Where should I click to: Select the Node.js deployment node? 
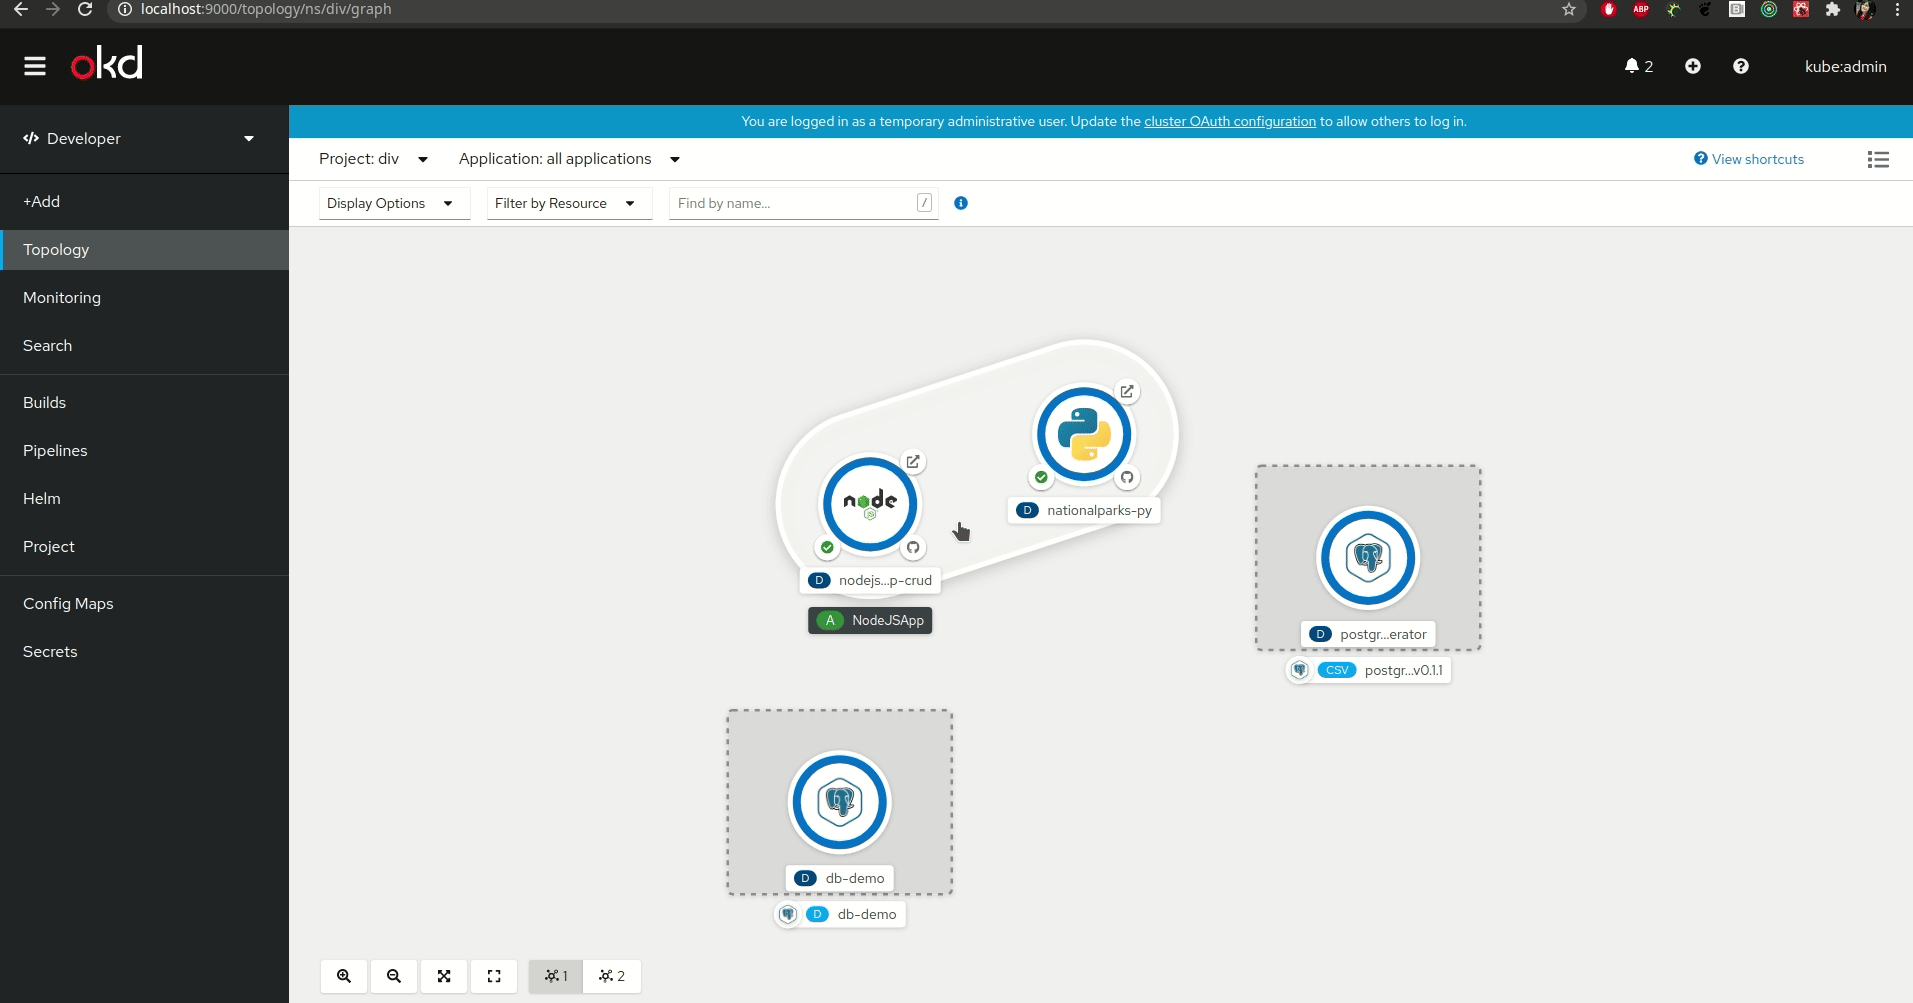point(870,505)
